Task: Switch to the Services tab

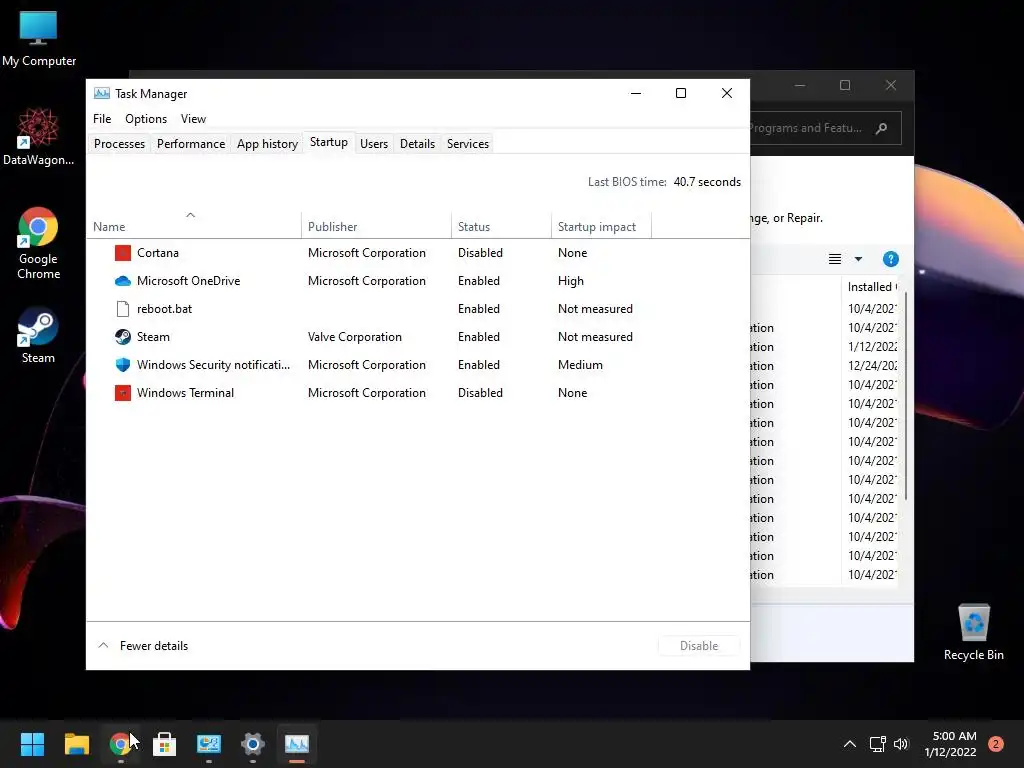Action: (x=468, y=144)
